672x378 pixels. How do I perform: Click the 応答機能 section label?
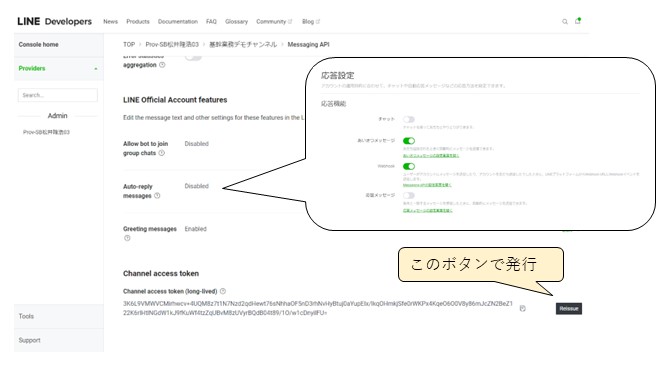pos(333,104)
